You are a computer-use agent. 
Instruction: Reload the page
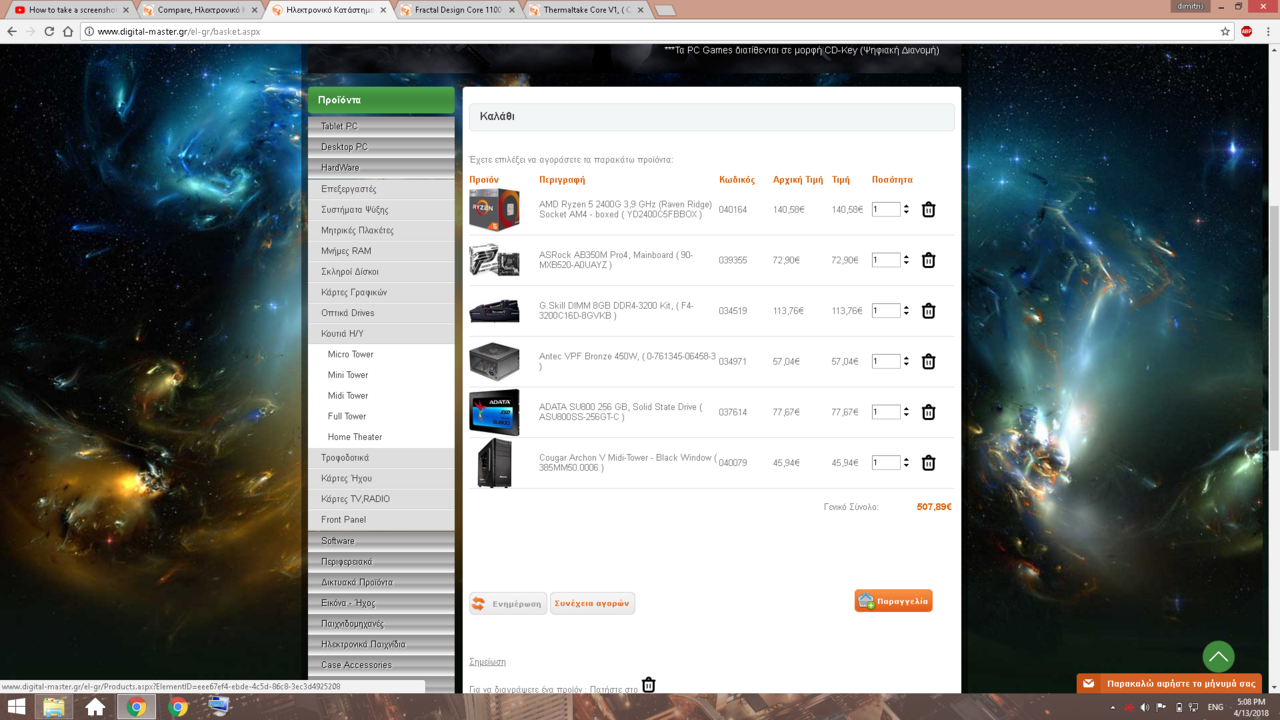tap(49, 31)
